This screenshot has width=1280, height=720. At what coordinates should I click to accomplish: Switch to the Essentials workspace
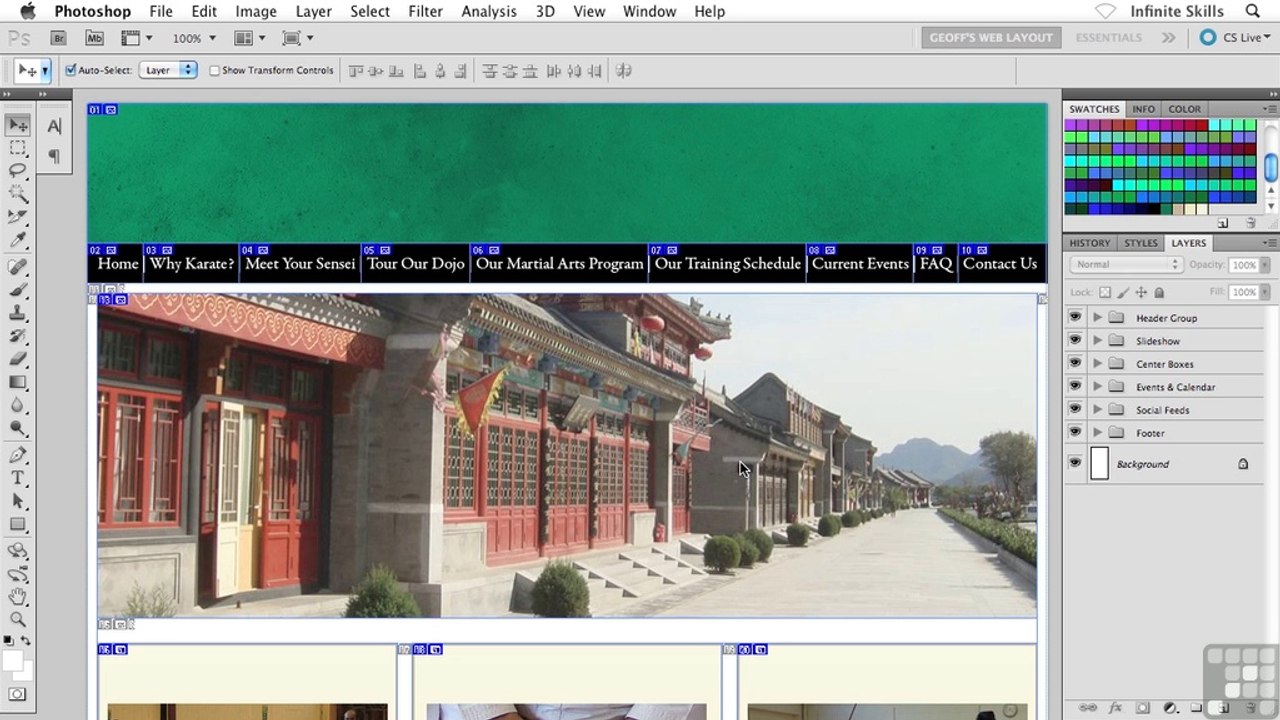[1108, 38]
